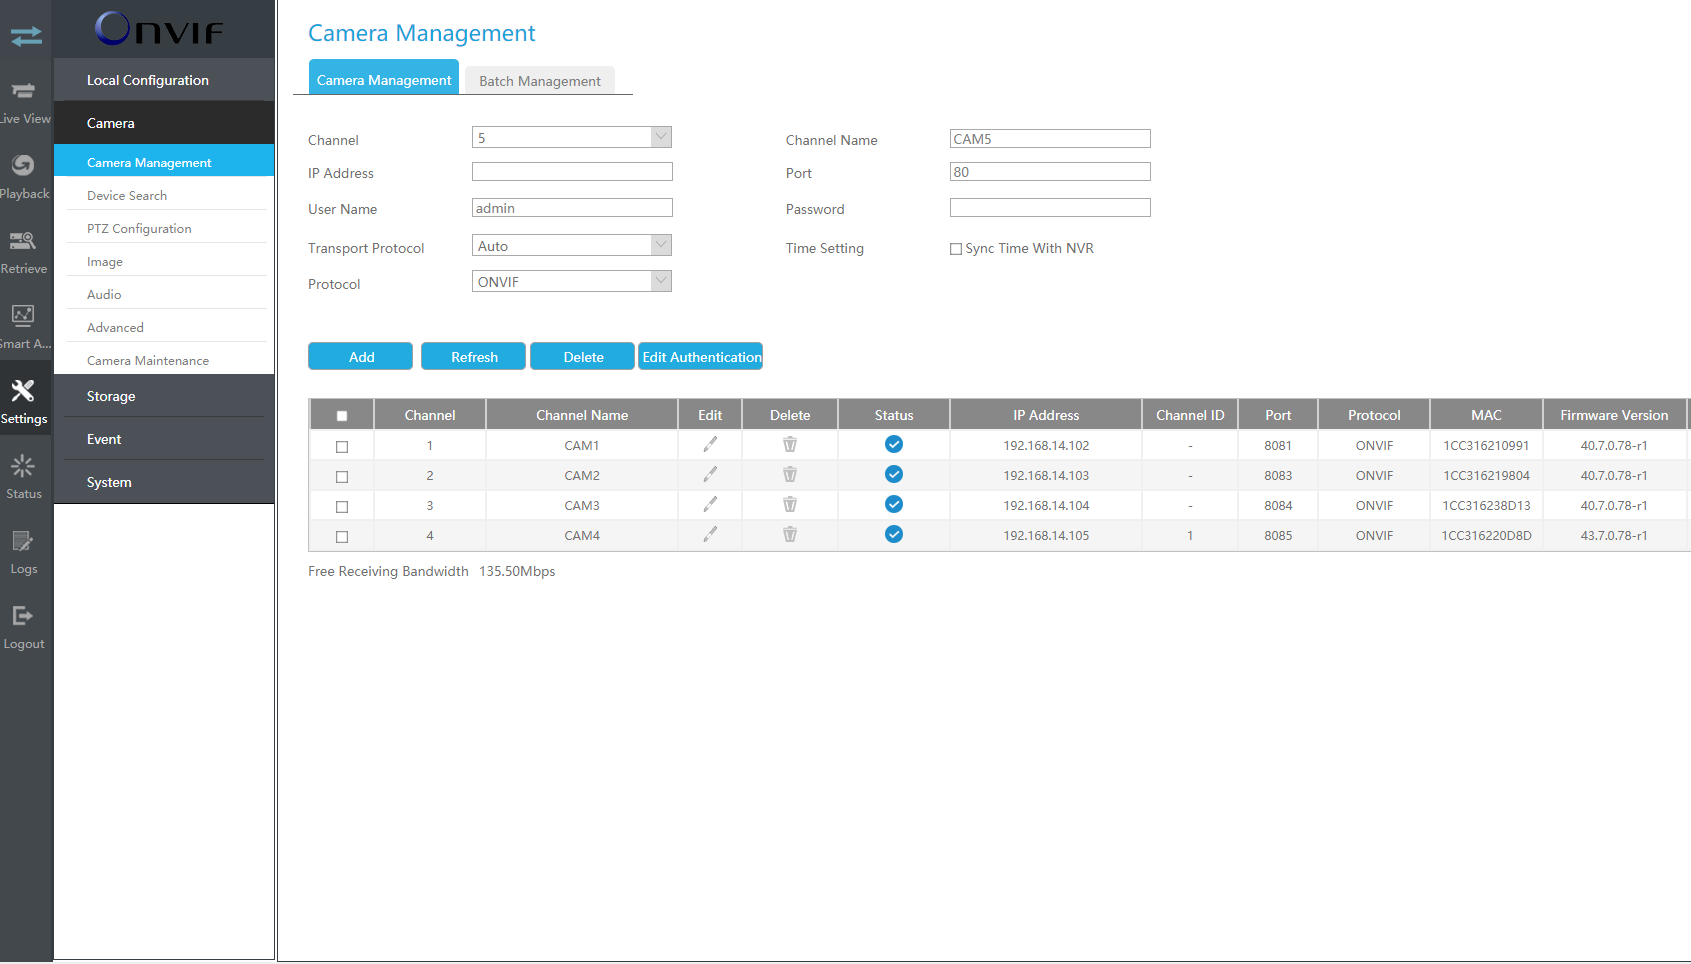Click the status check icon for CAM2
This screenshot has width=1691, height=964.
pyautogui.click(x=894, y=474)
